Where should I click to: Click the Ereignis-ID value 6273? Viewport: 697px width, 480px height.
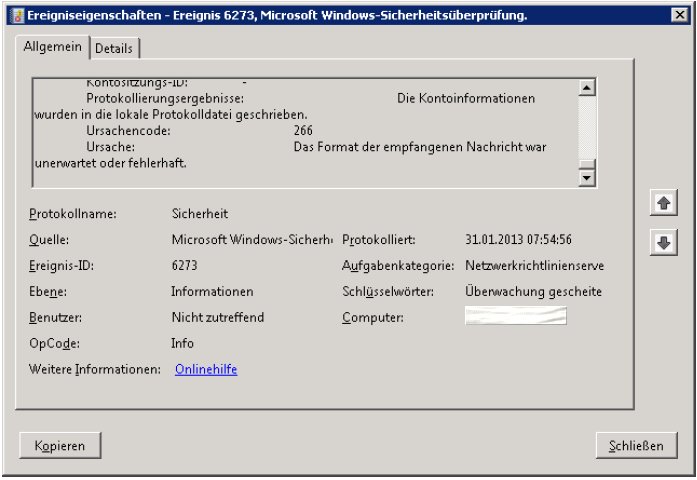(x=184, y=266)
